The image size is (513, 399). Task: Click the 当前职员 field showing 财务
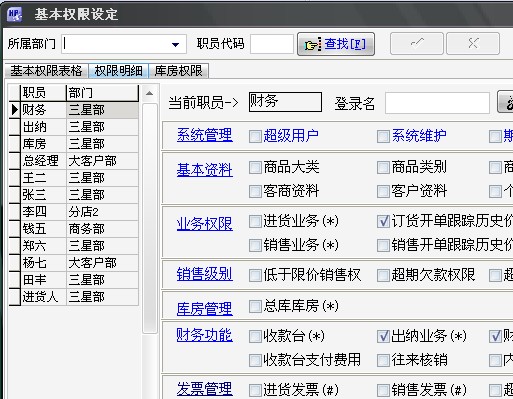pos(285,102)
